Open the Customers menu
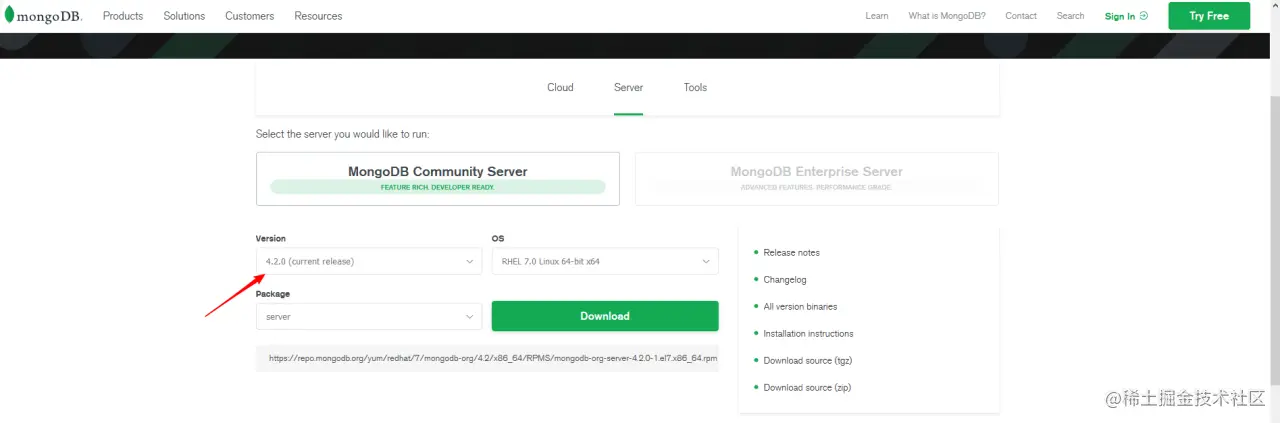The width and height of the screenshot is (1280, 423). point(250,16)
